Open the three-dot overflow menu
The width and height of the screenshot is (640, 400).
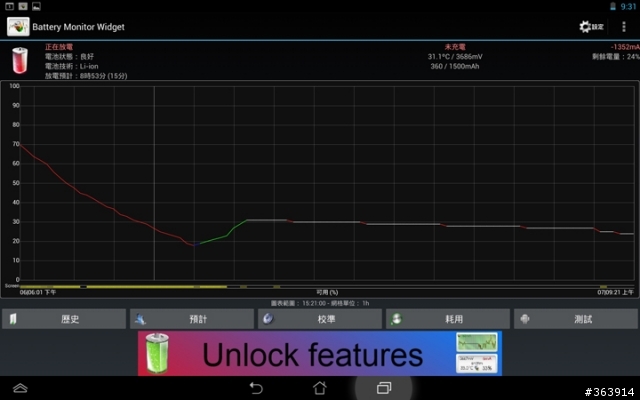(x=623, y=27)
